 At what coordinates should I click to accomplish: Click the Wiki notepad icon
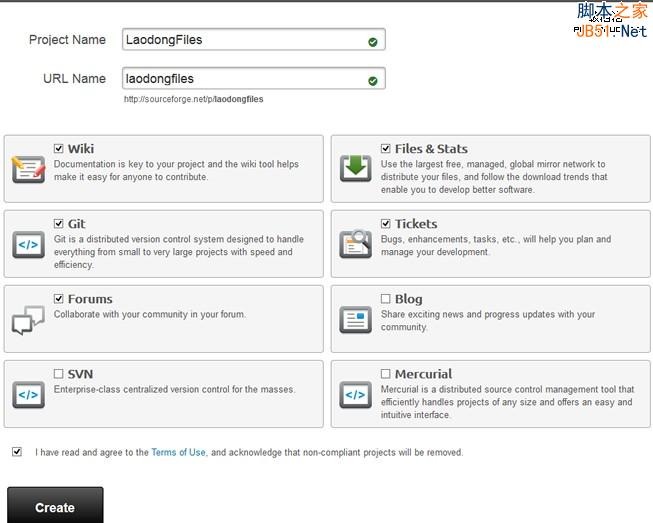point(28,169)
